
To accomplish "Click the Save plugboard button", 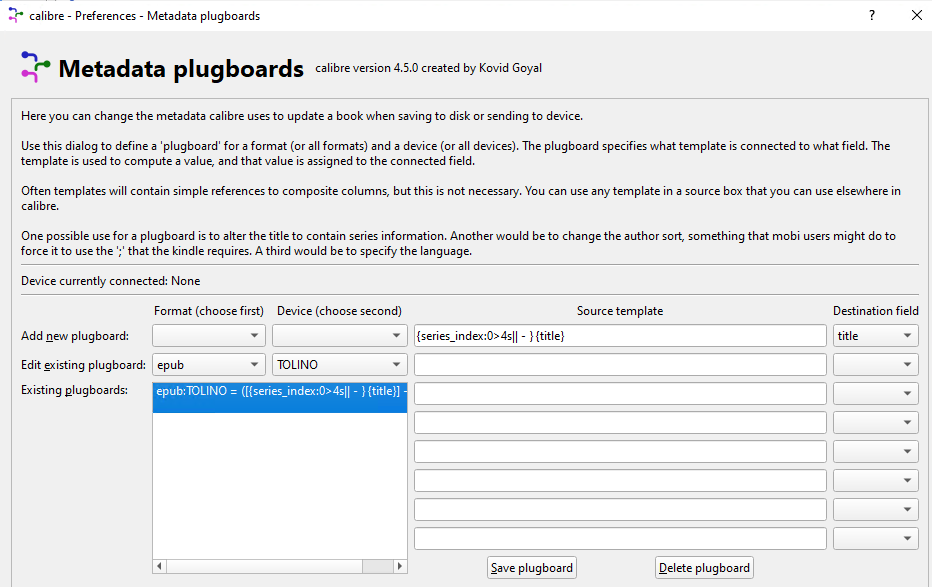I will click(x=531, y=568).
